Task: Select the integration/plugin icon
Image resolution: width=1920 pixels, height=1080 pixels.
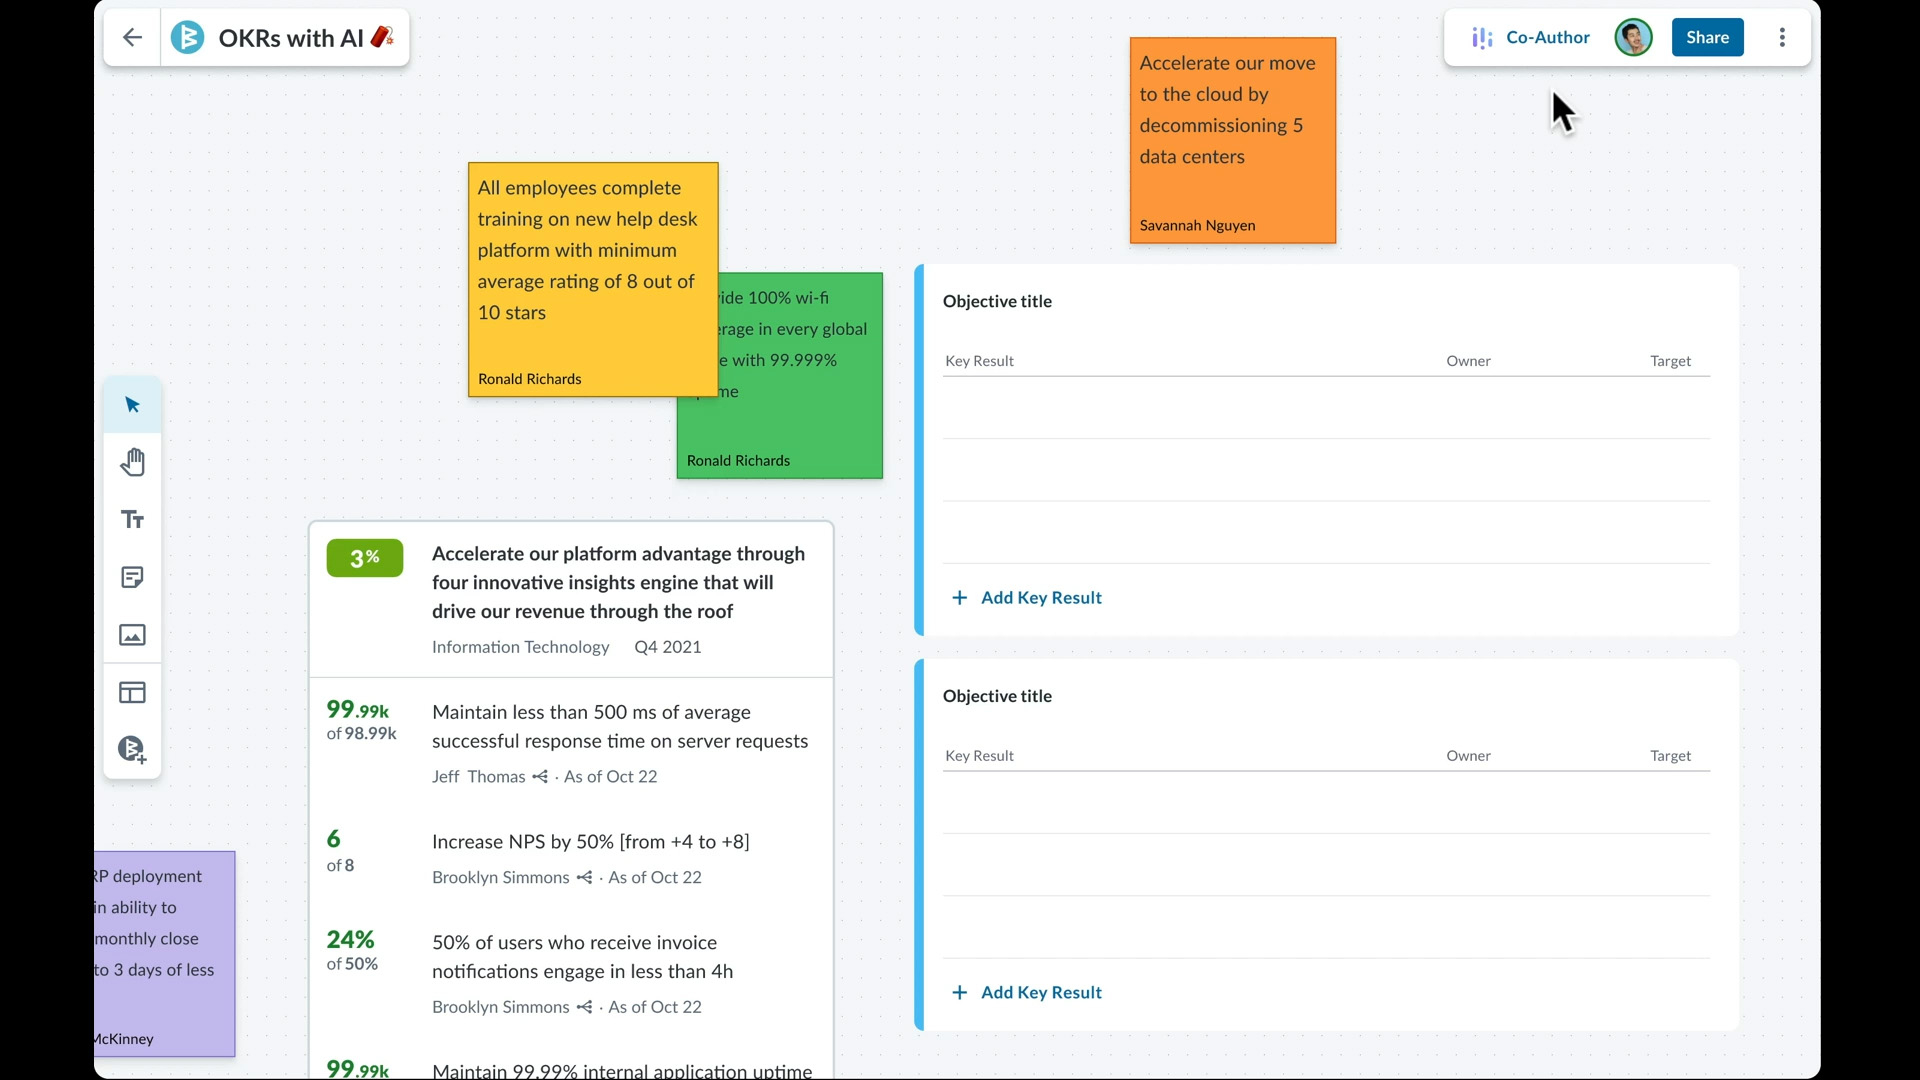Action: 131,750
